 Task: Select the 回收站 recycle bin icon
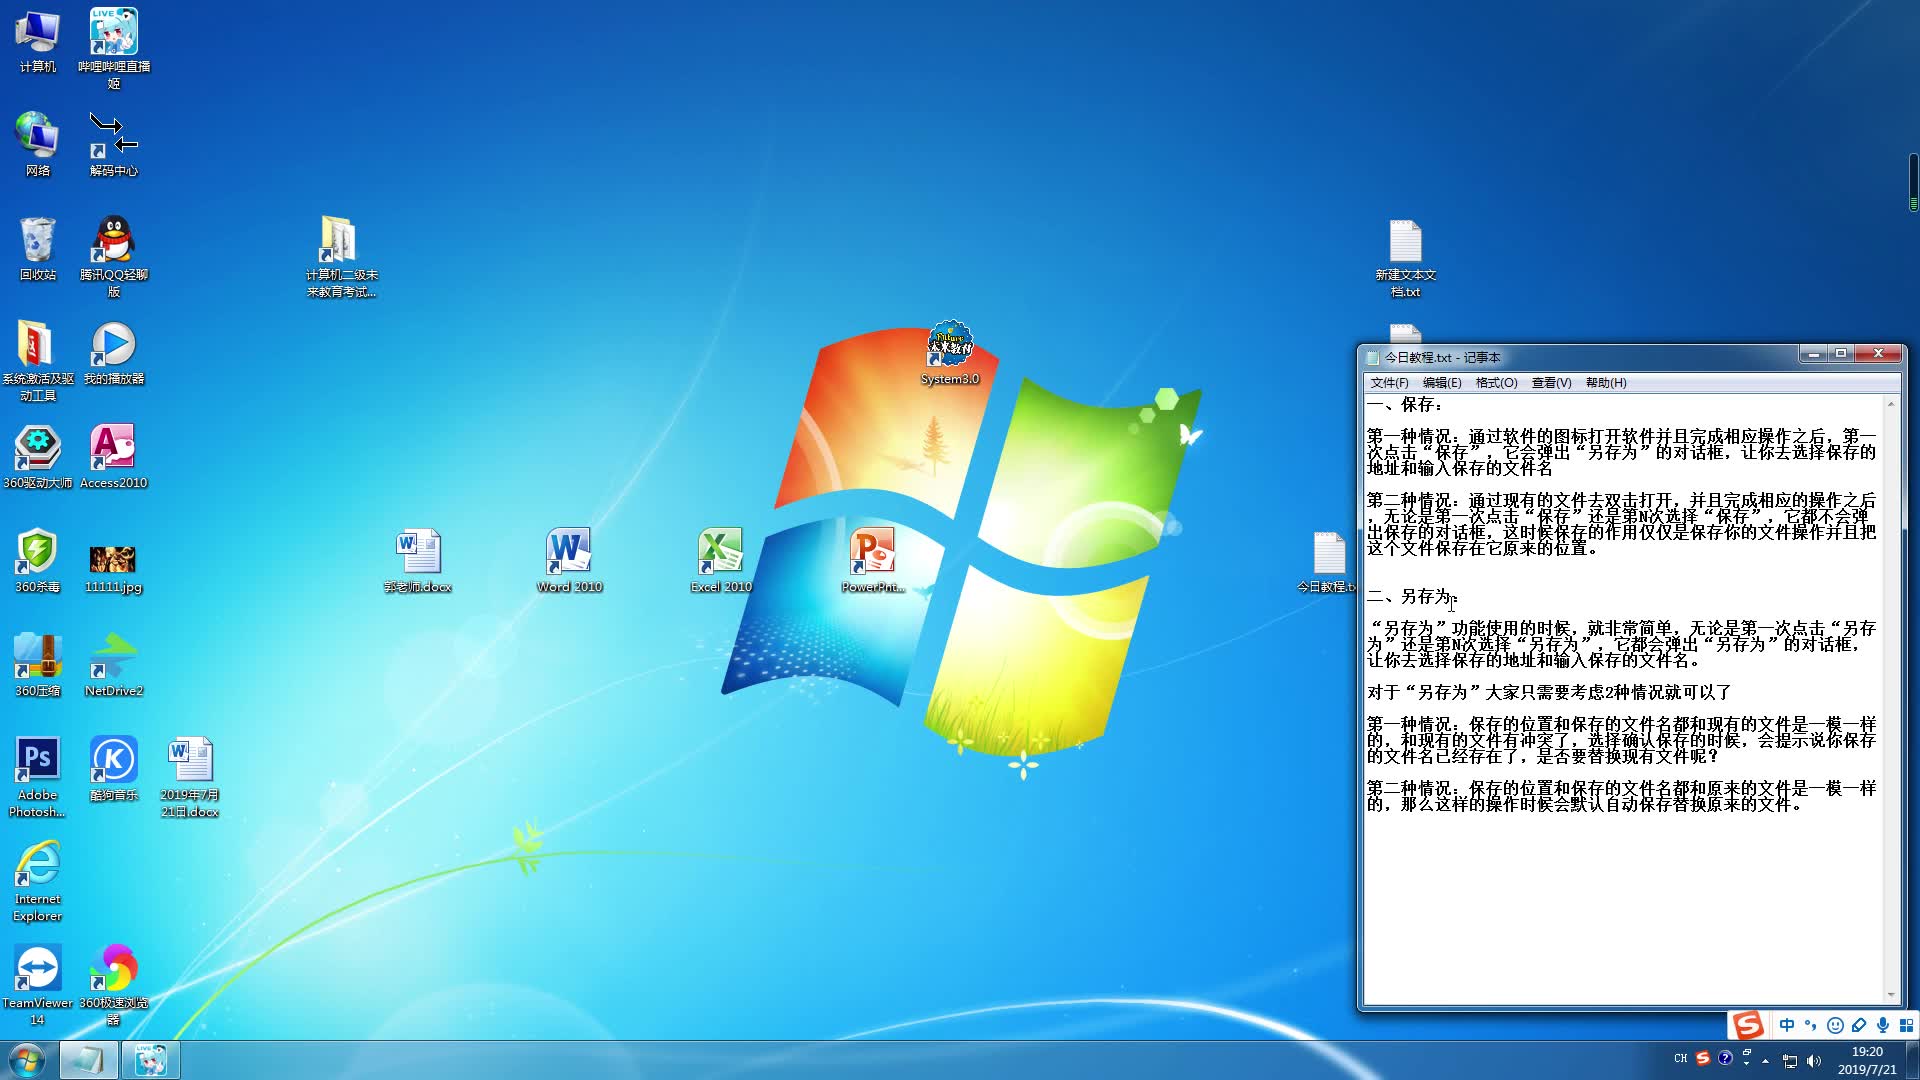(38, 249)
